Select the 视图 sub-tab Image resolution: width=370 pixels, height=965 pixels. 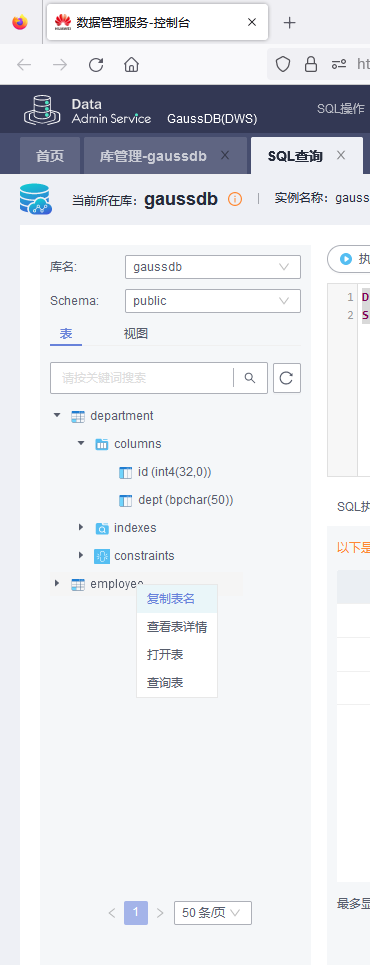(135, 334)
